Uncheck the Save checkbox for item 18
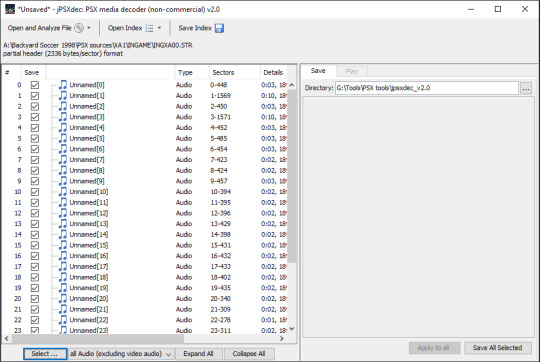This screenshot has height=362, width=540. 35,277
